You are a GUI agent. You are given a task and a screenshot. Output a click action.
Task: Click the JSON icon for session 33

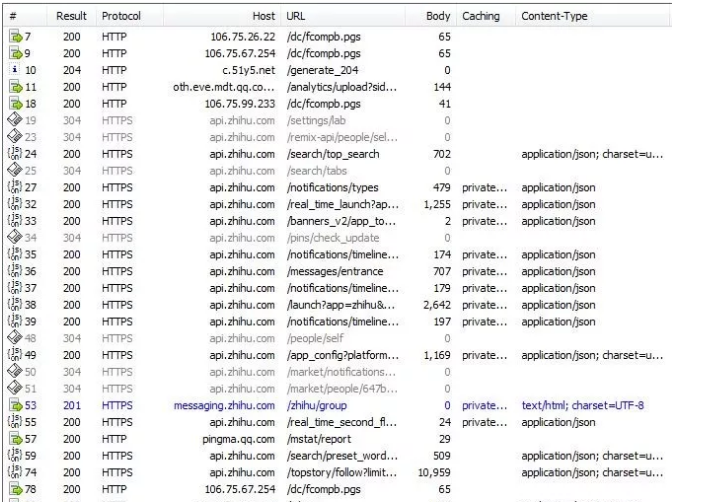point(15,221)
